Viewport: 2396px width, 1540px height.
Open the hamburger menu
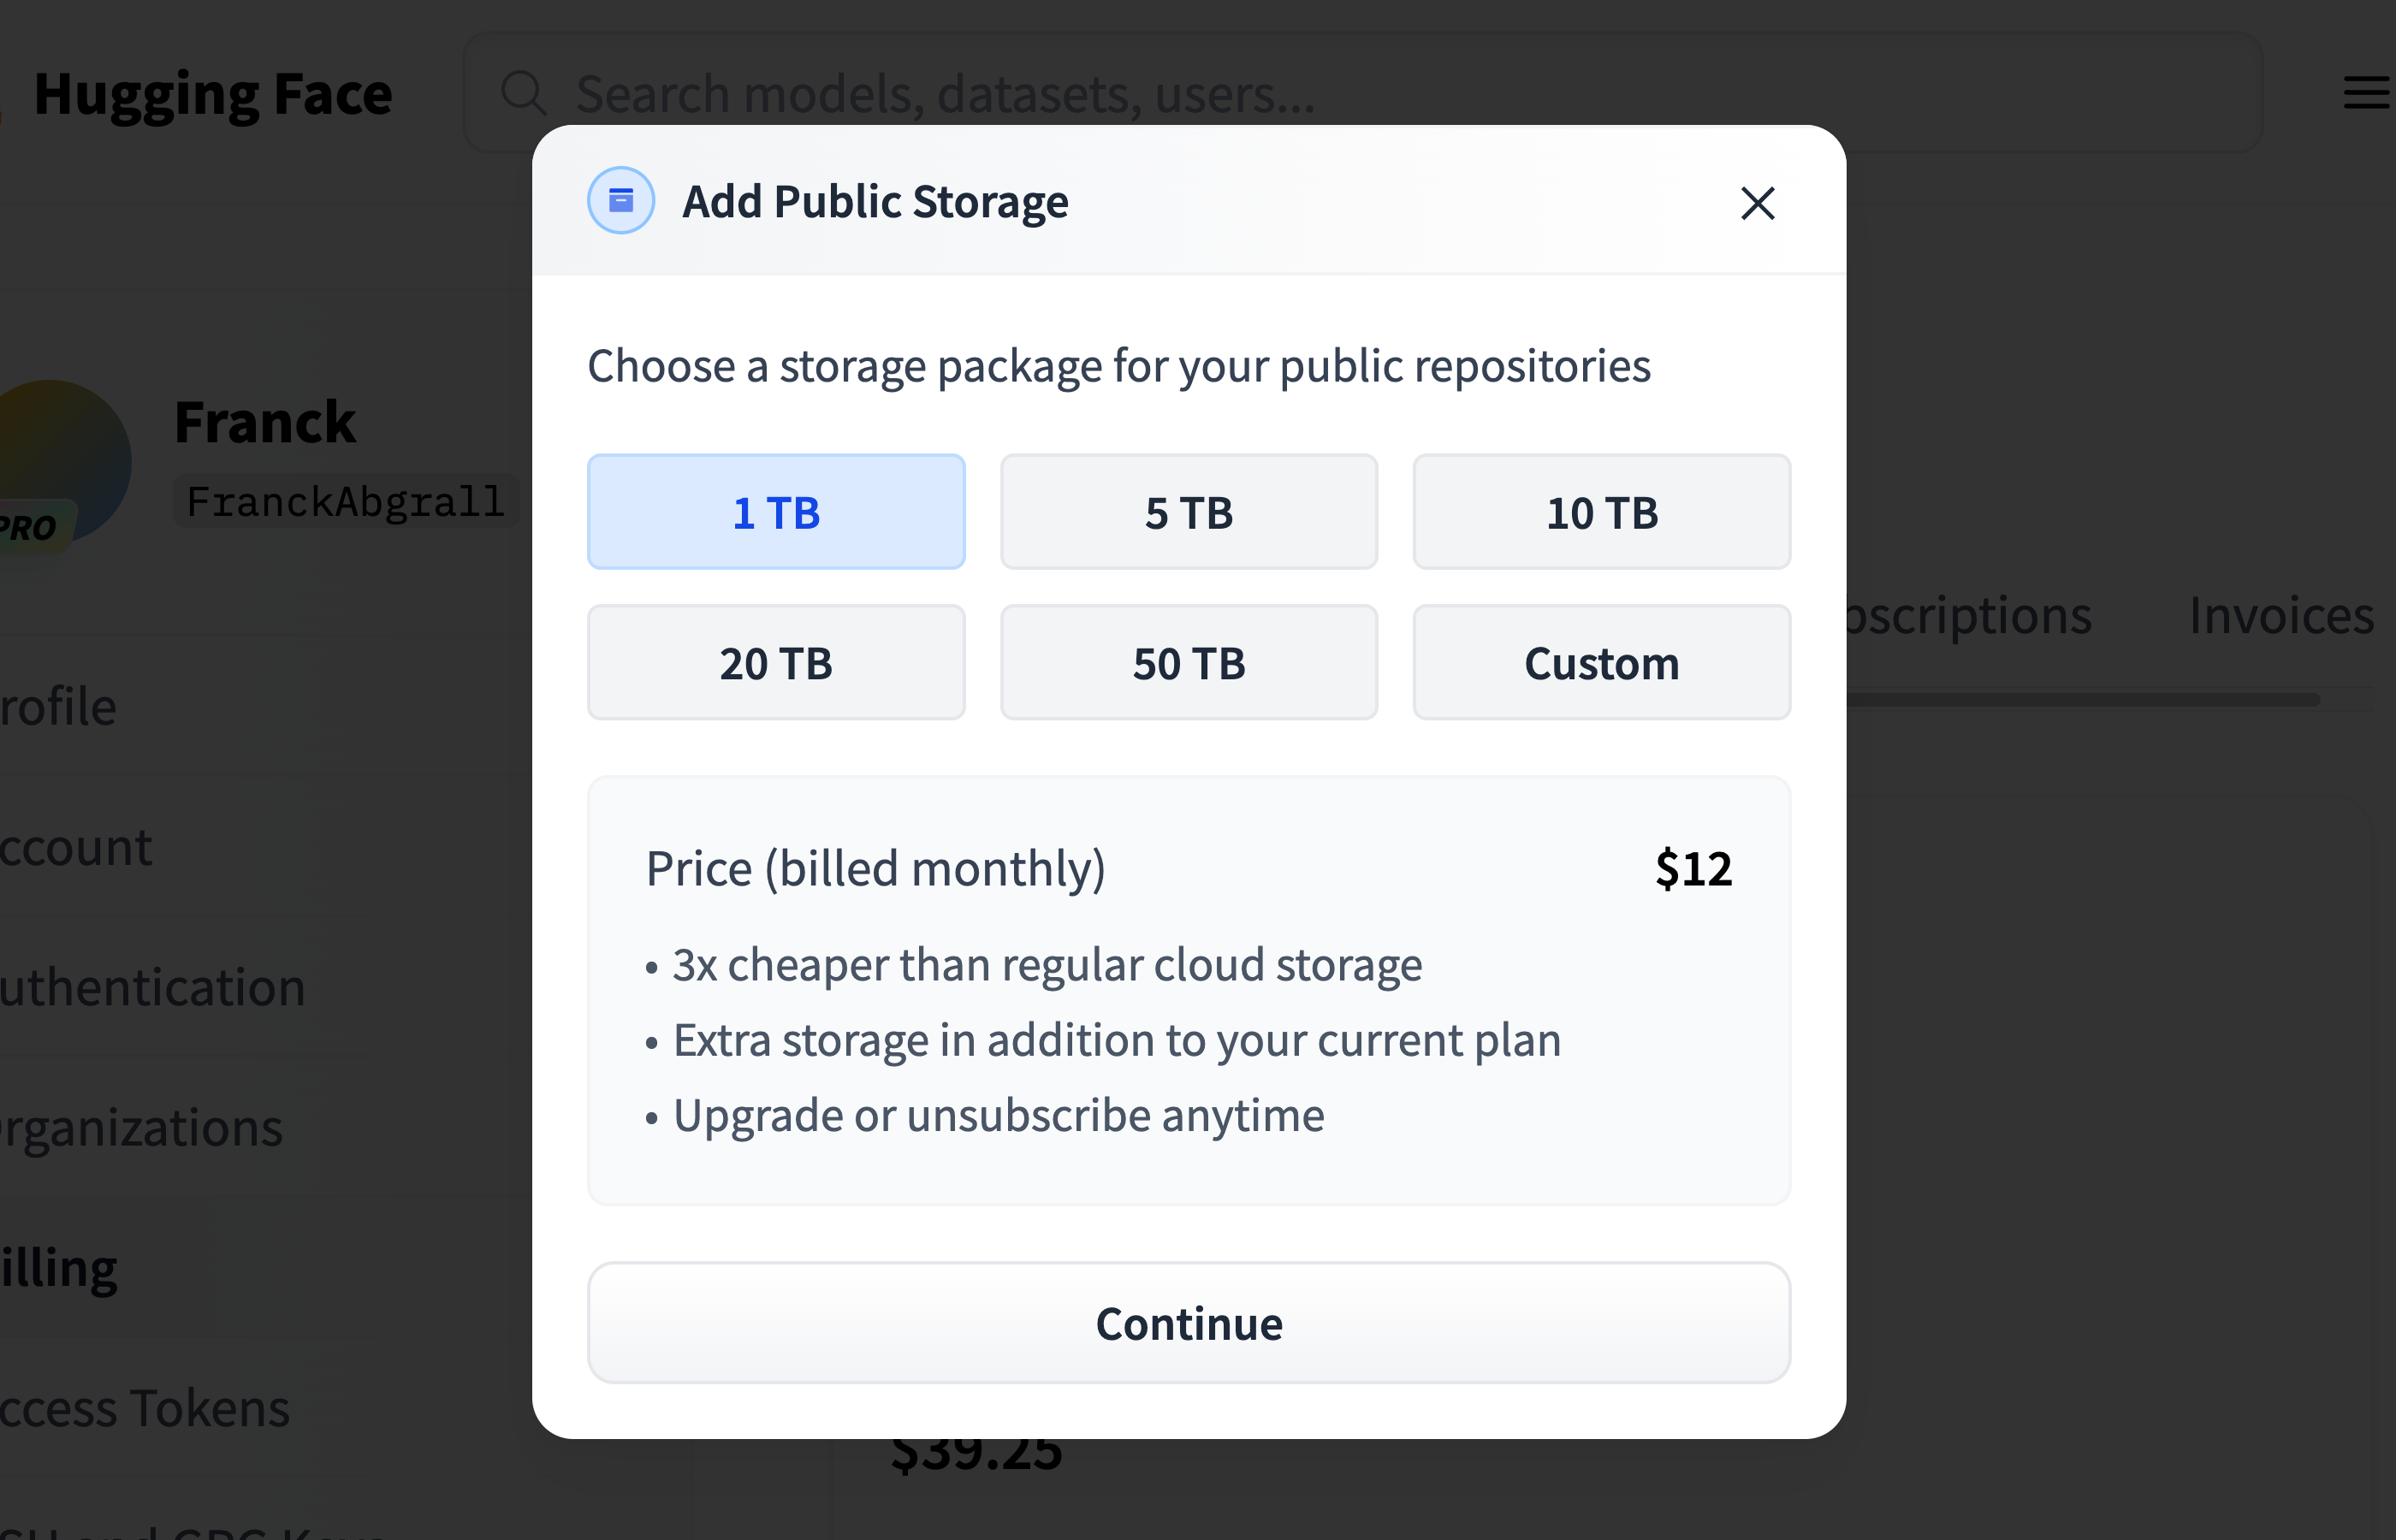[x=2364, y=93]
